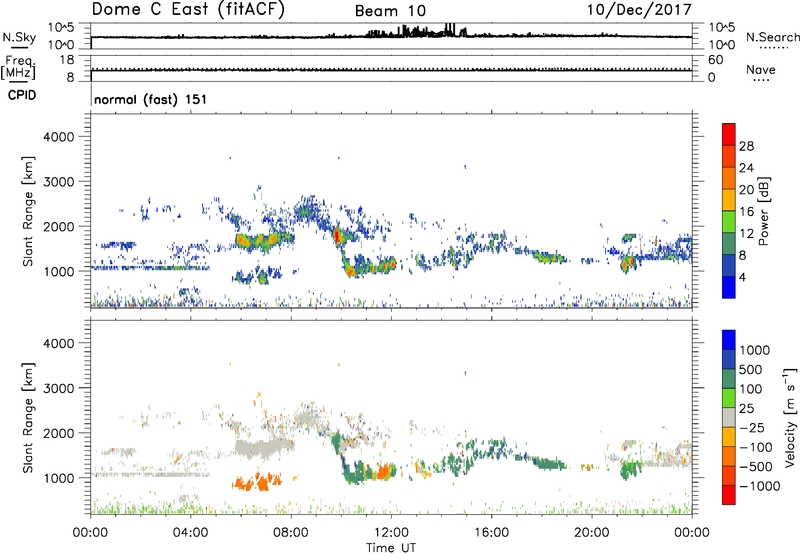Click the gray velocity patch near 1700 km at 06:30
The height and width of the screenshot is (554, 800).
tap(264, 449)
